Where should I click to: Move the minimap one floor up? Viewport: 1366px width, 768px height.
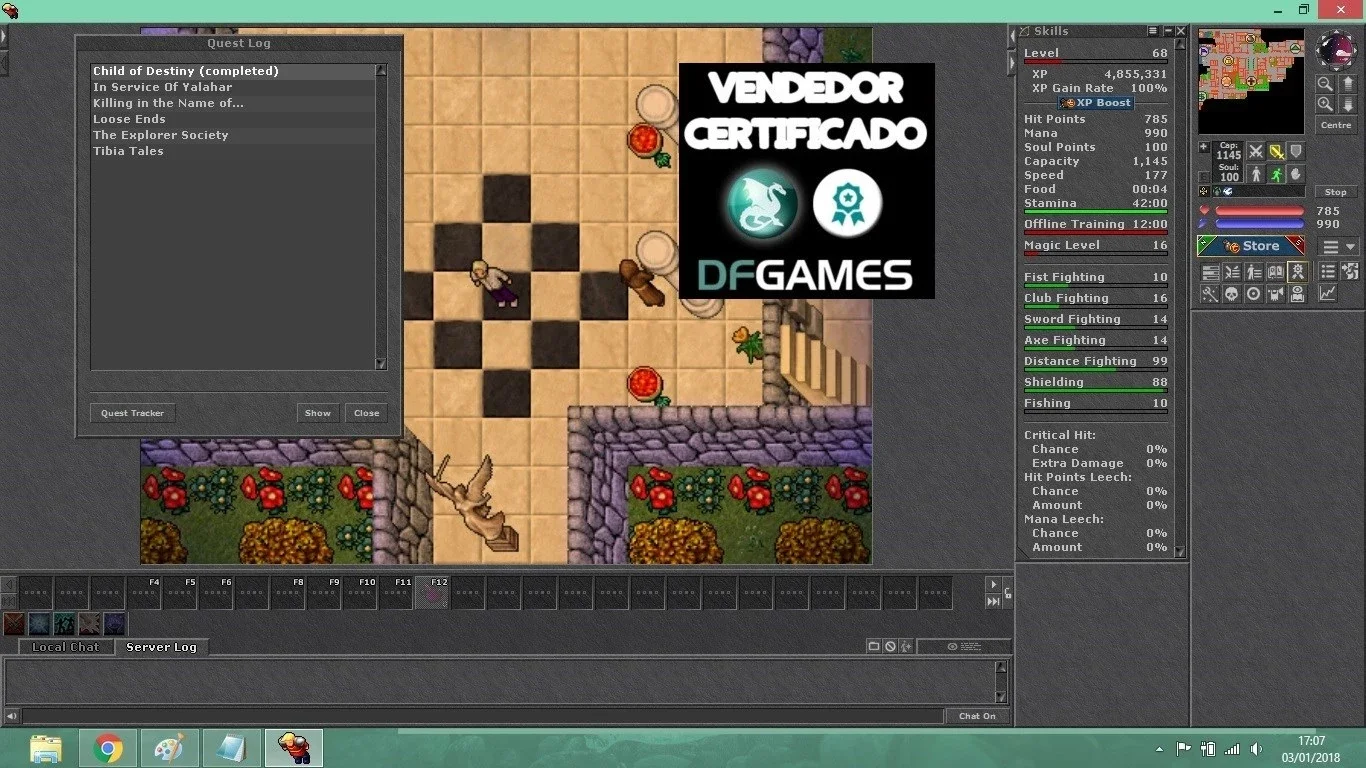pos(1346,84)
